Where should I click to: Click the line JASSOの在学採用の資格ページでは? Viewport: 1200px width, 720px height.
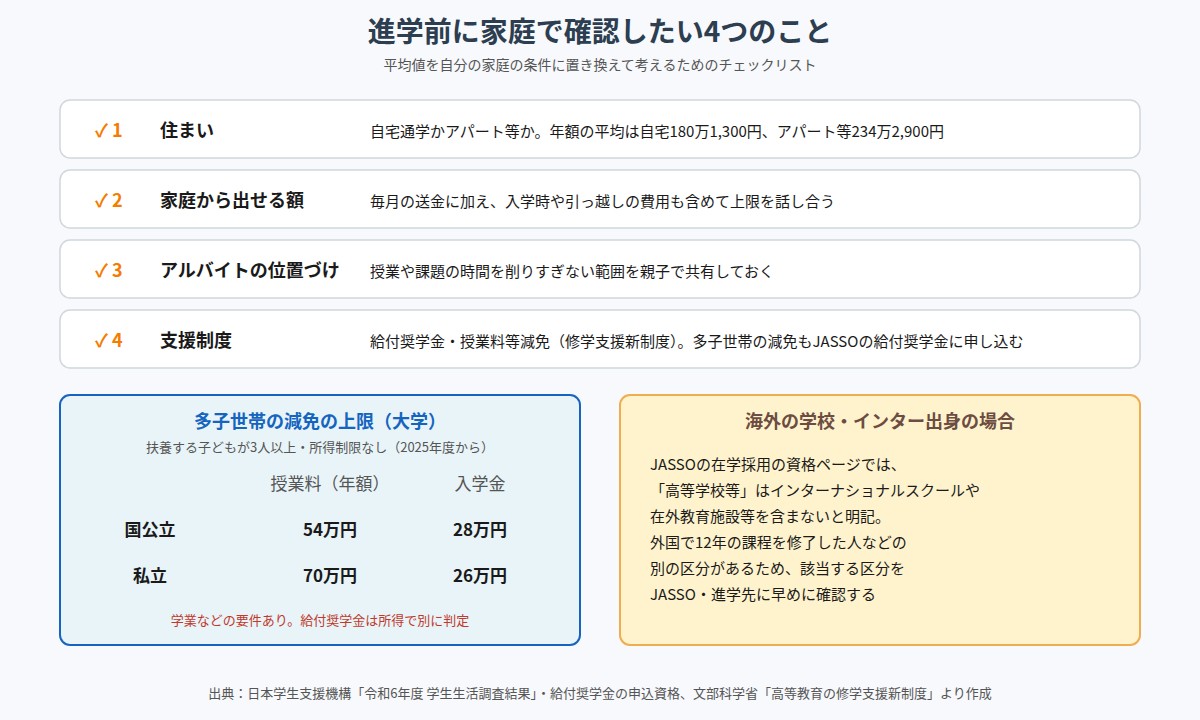tap(776, 465)
